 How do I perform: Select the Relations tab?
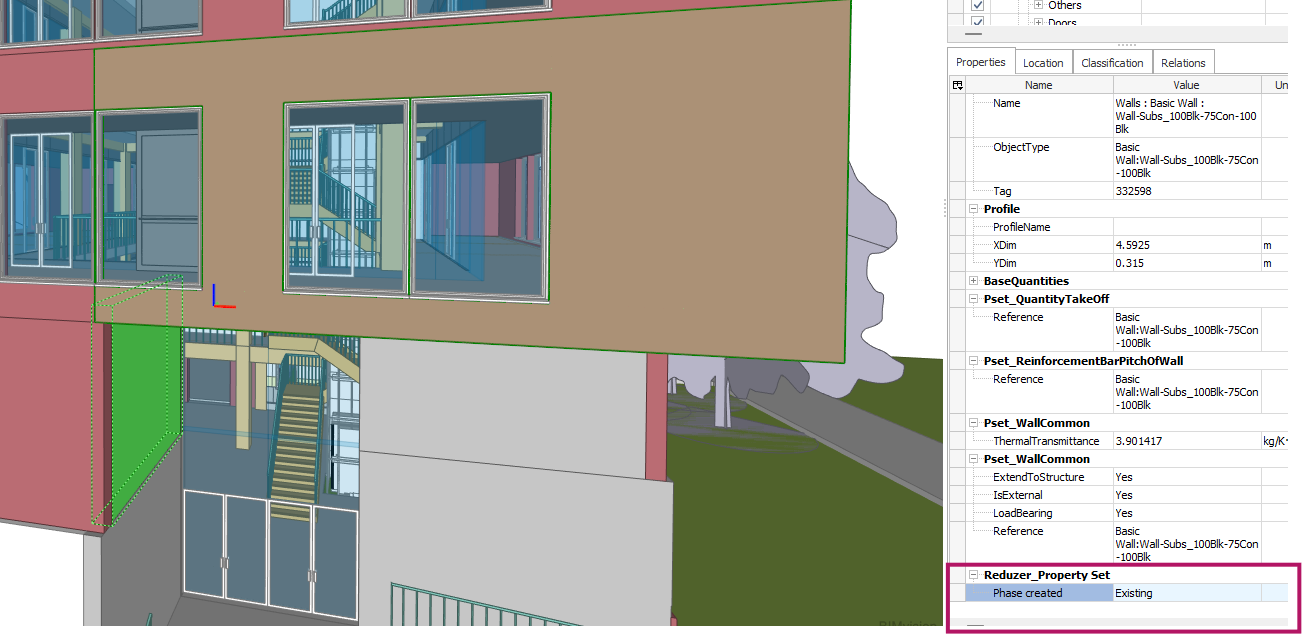pos(1183,63)
